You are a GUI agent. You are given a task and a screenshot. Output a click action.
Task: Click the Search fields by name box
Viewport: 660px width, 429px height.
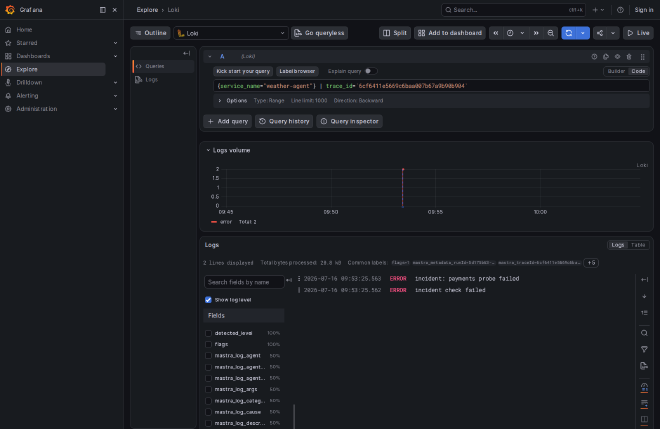click(244, 282)
